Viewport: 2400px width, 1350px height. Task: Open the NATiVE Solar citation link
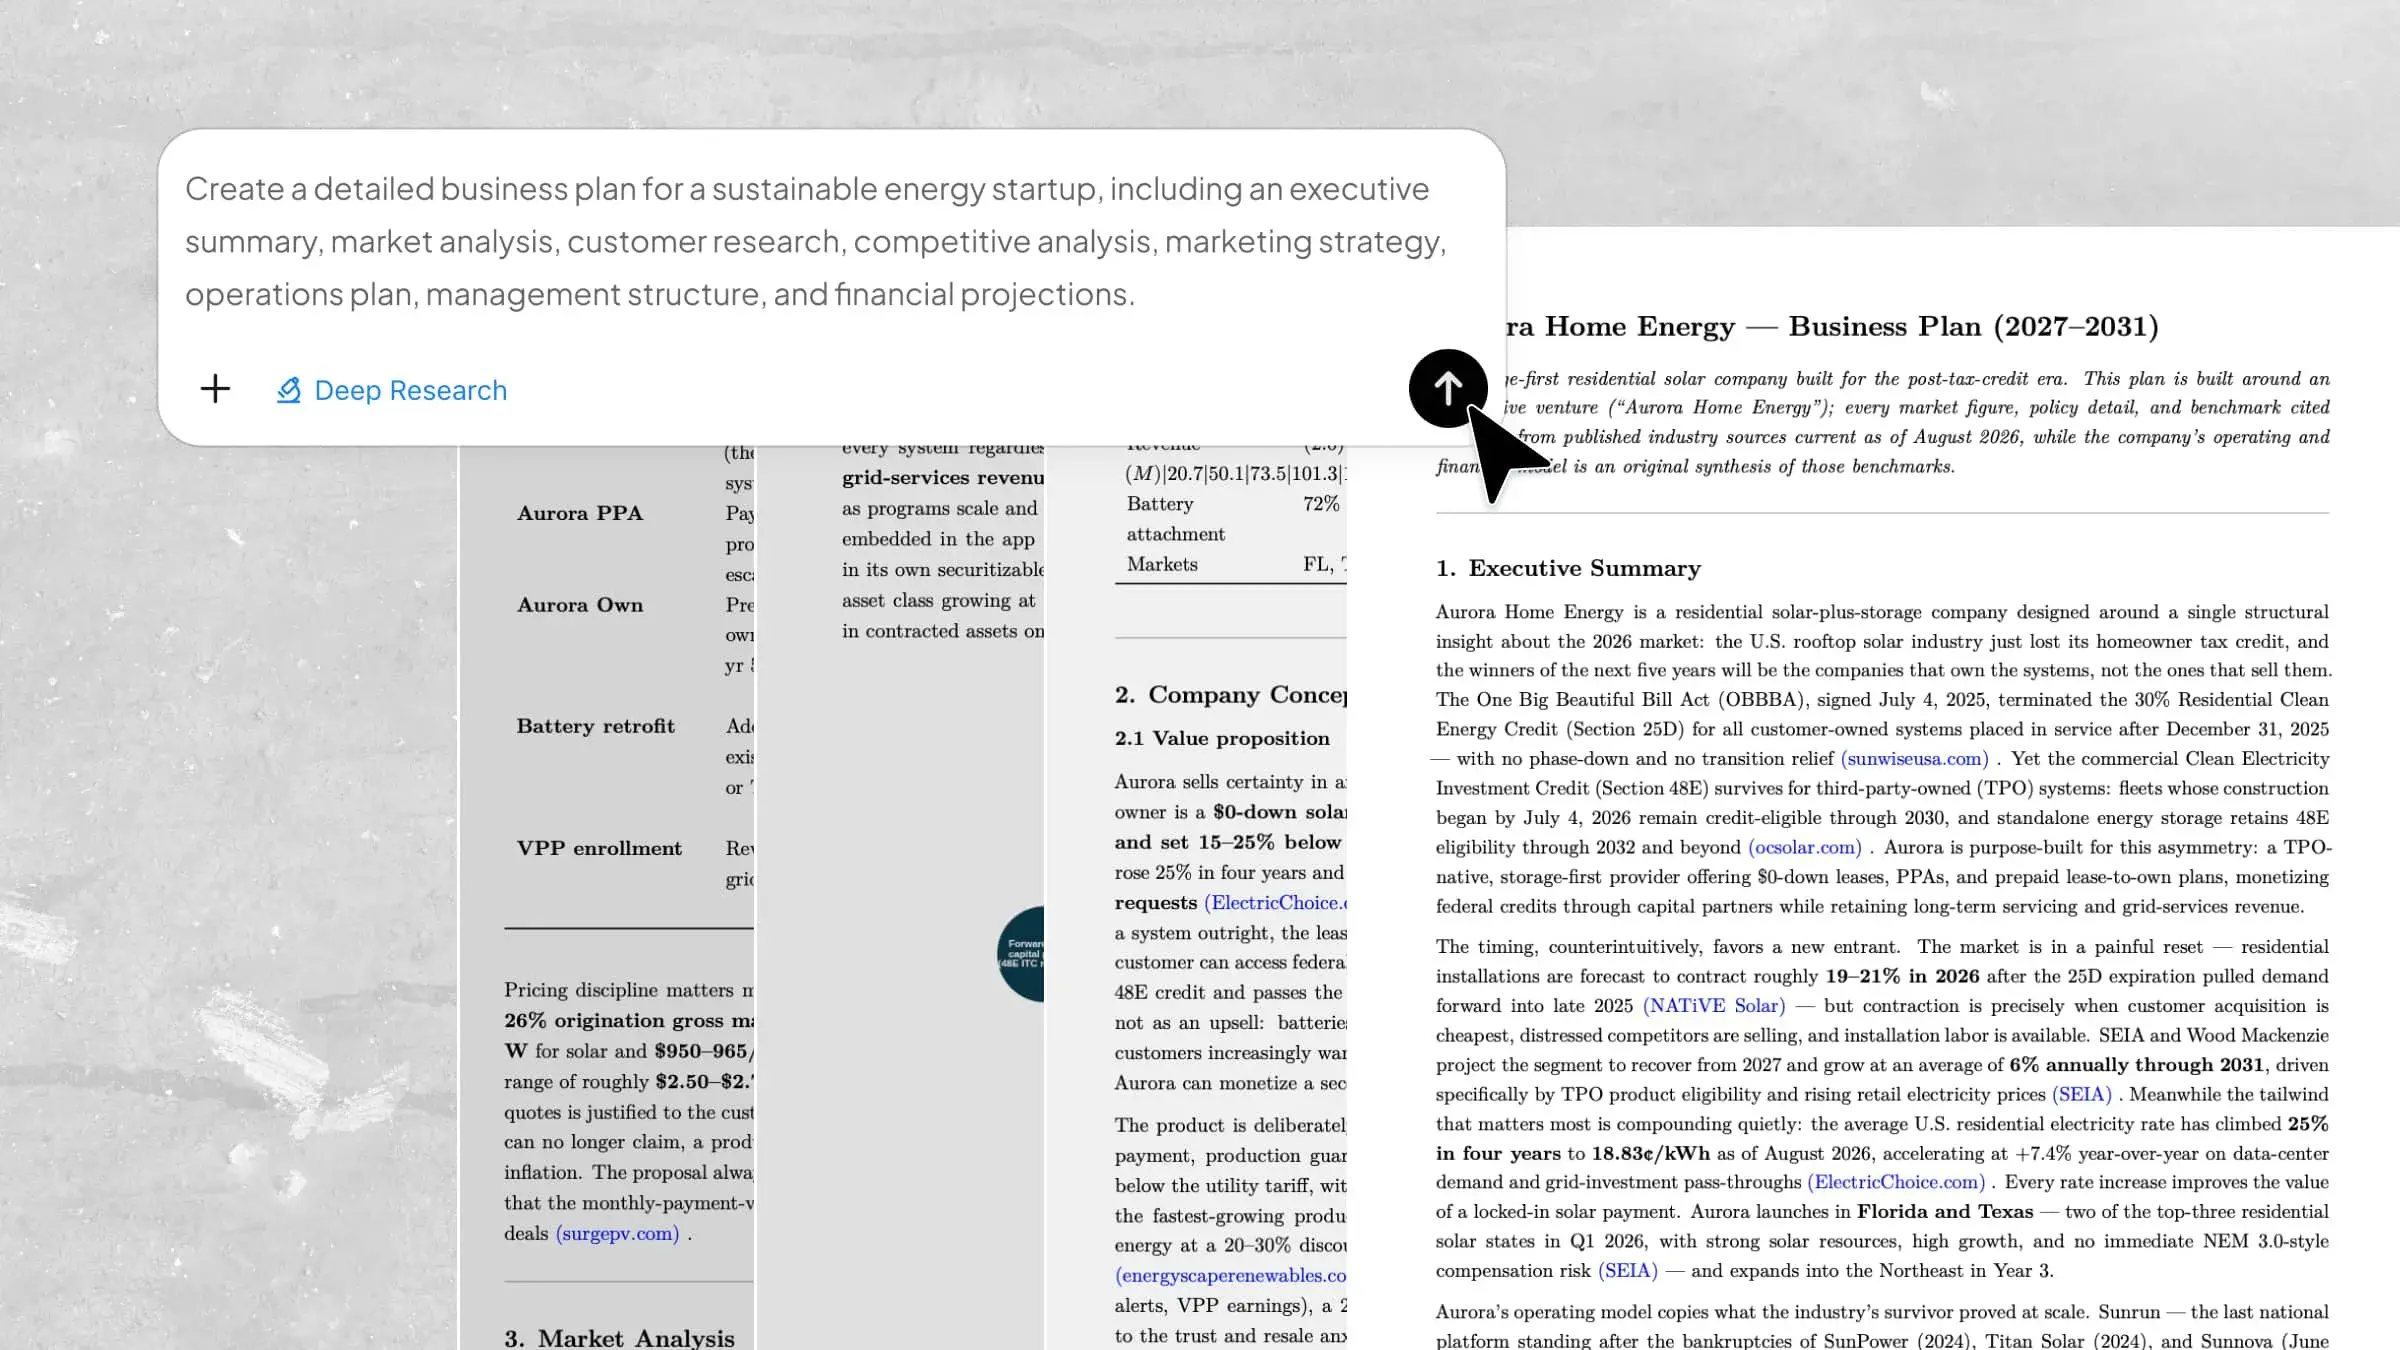pos(1714,1006)
